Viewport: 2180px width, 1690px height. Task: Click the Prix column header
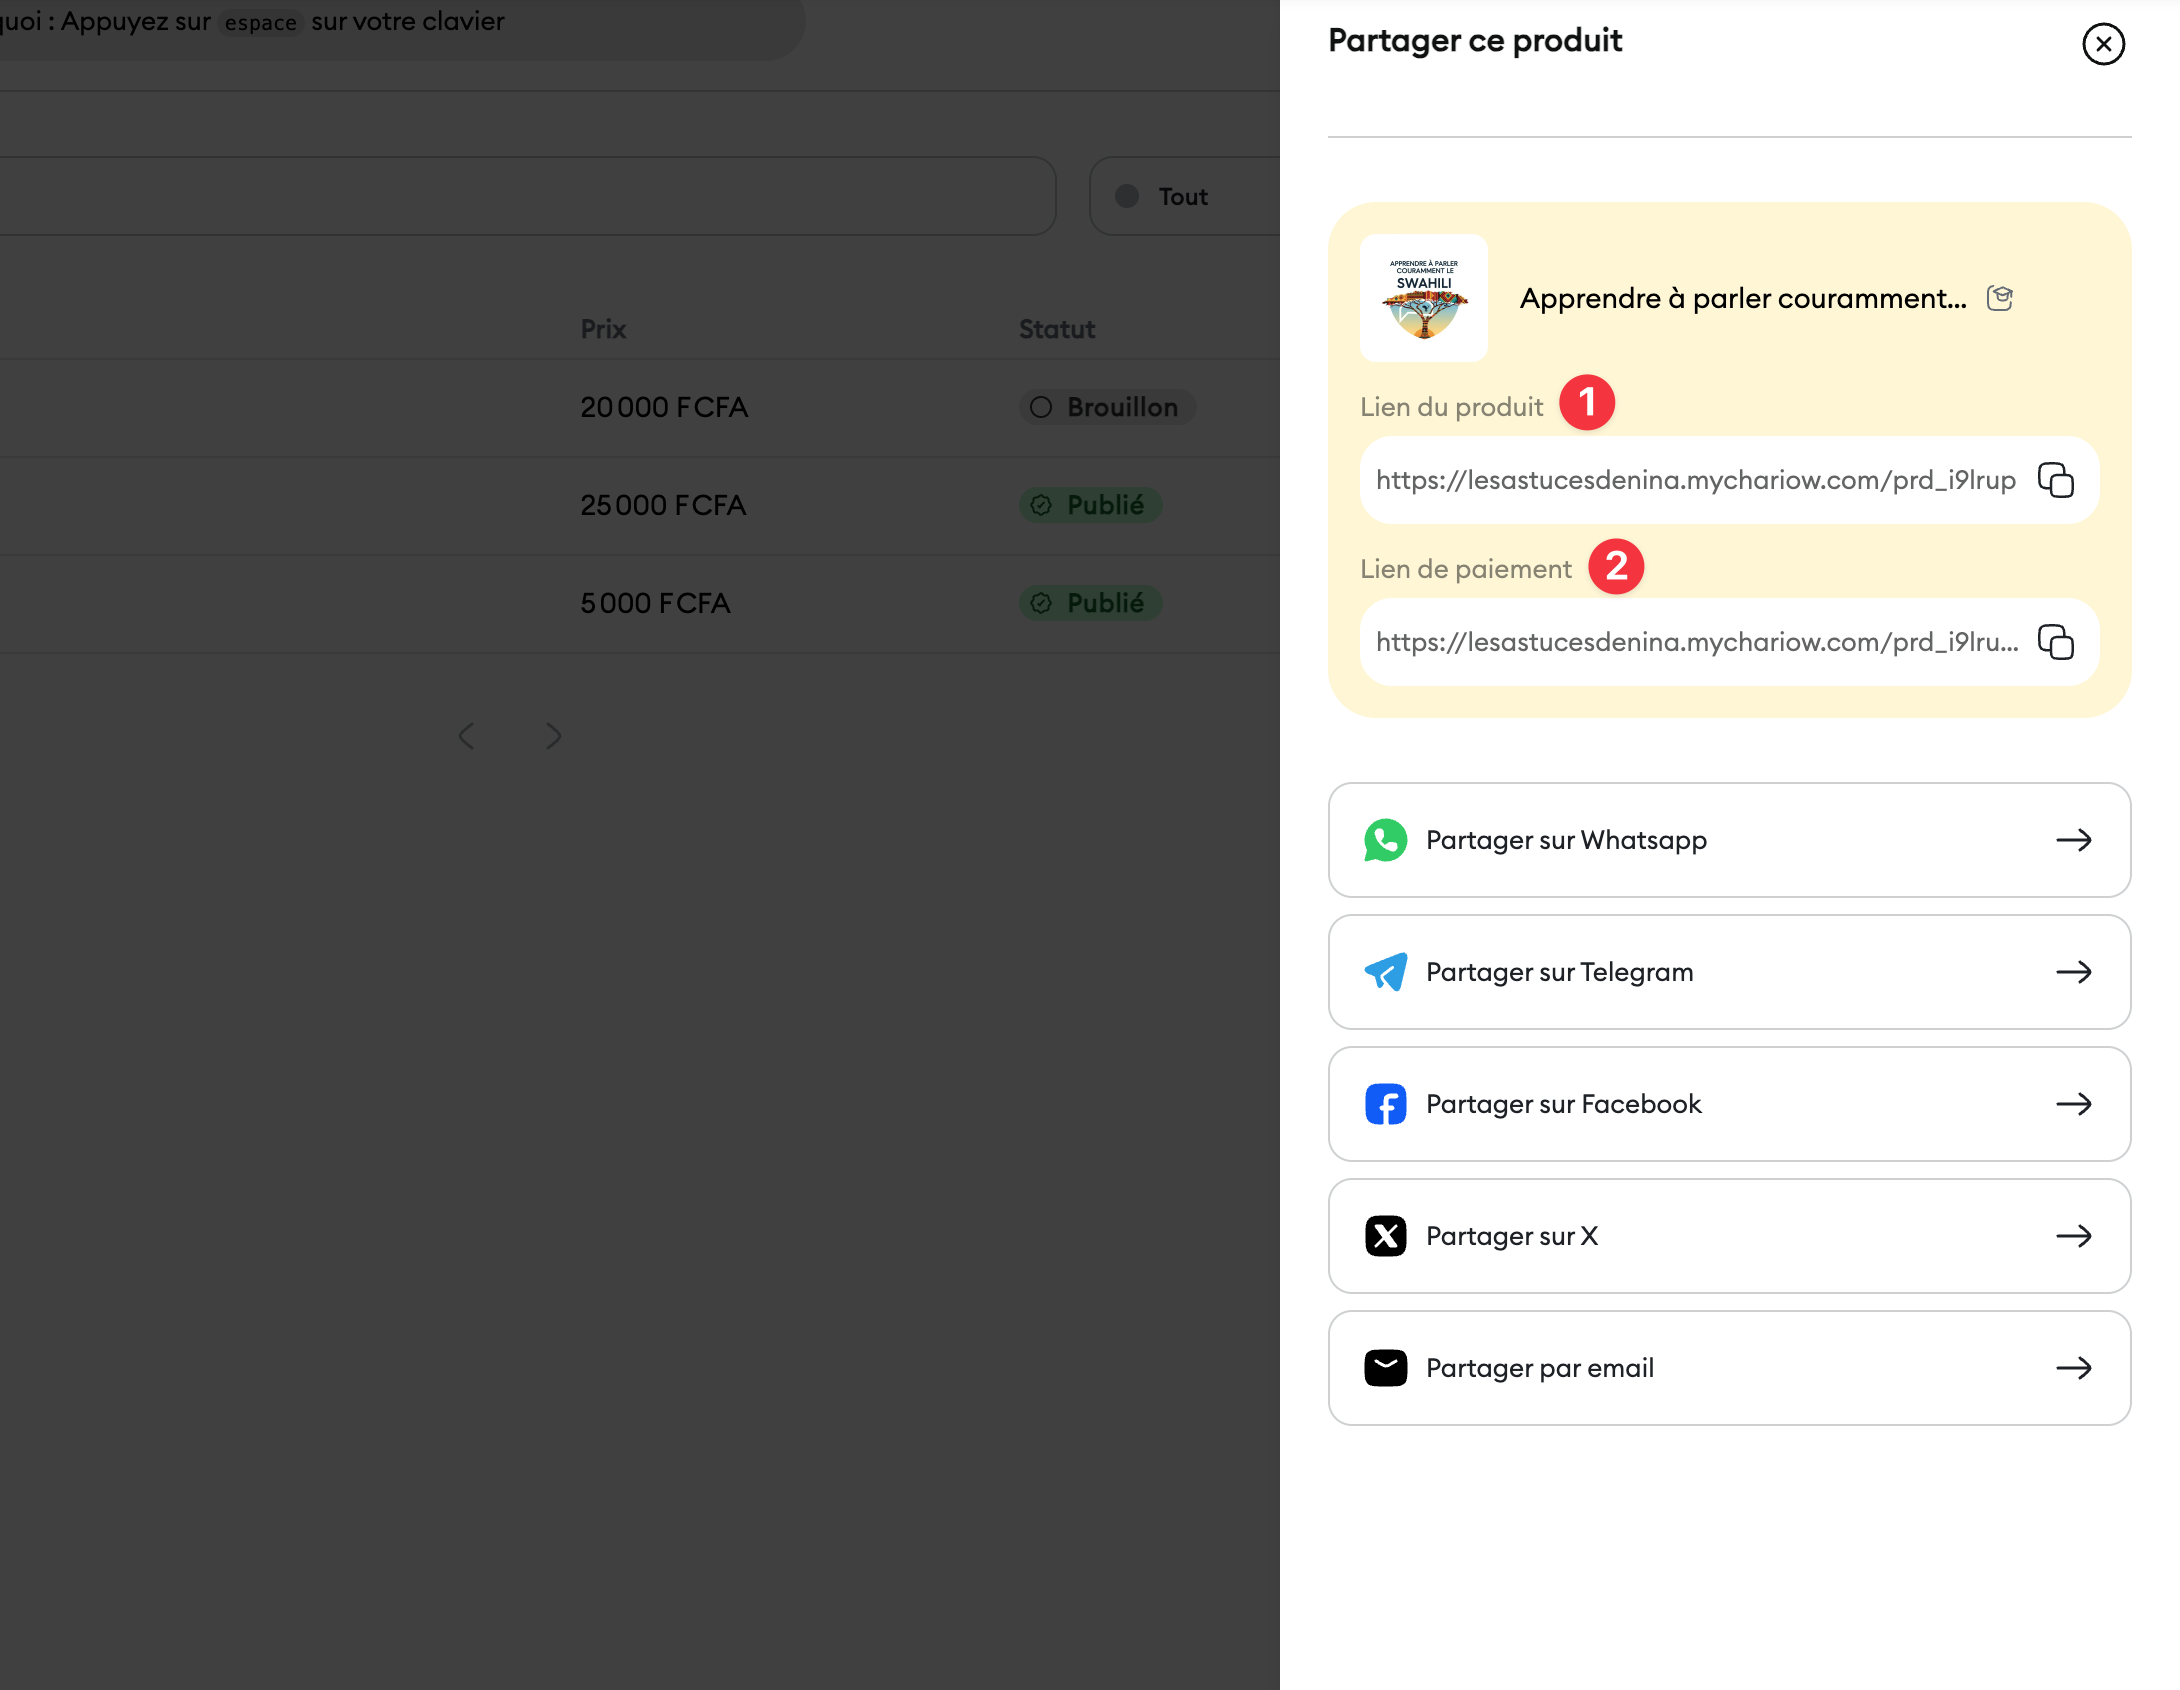click(603, 329)
